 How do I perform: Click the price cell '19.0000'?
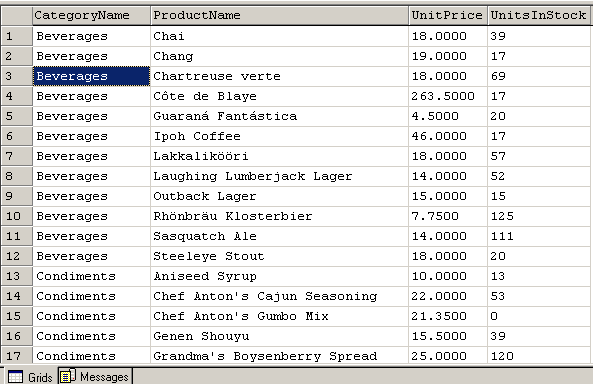coord(448,56)
